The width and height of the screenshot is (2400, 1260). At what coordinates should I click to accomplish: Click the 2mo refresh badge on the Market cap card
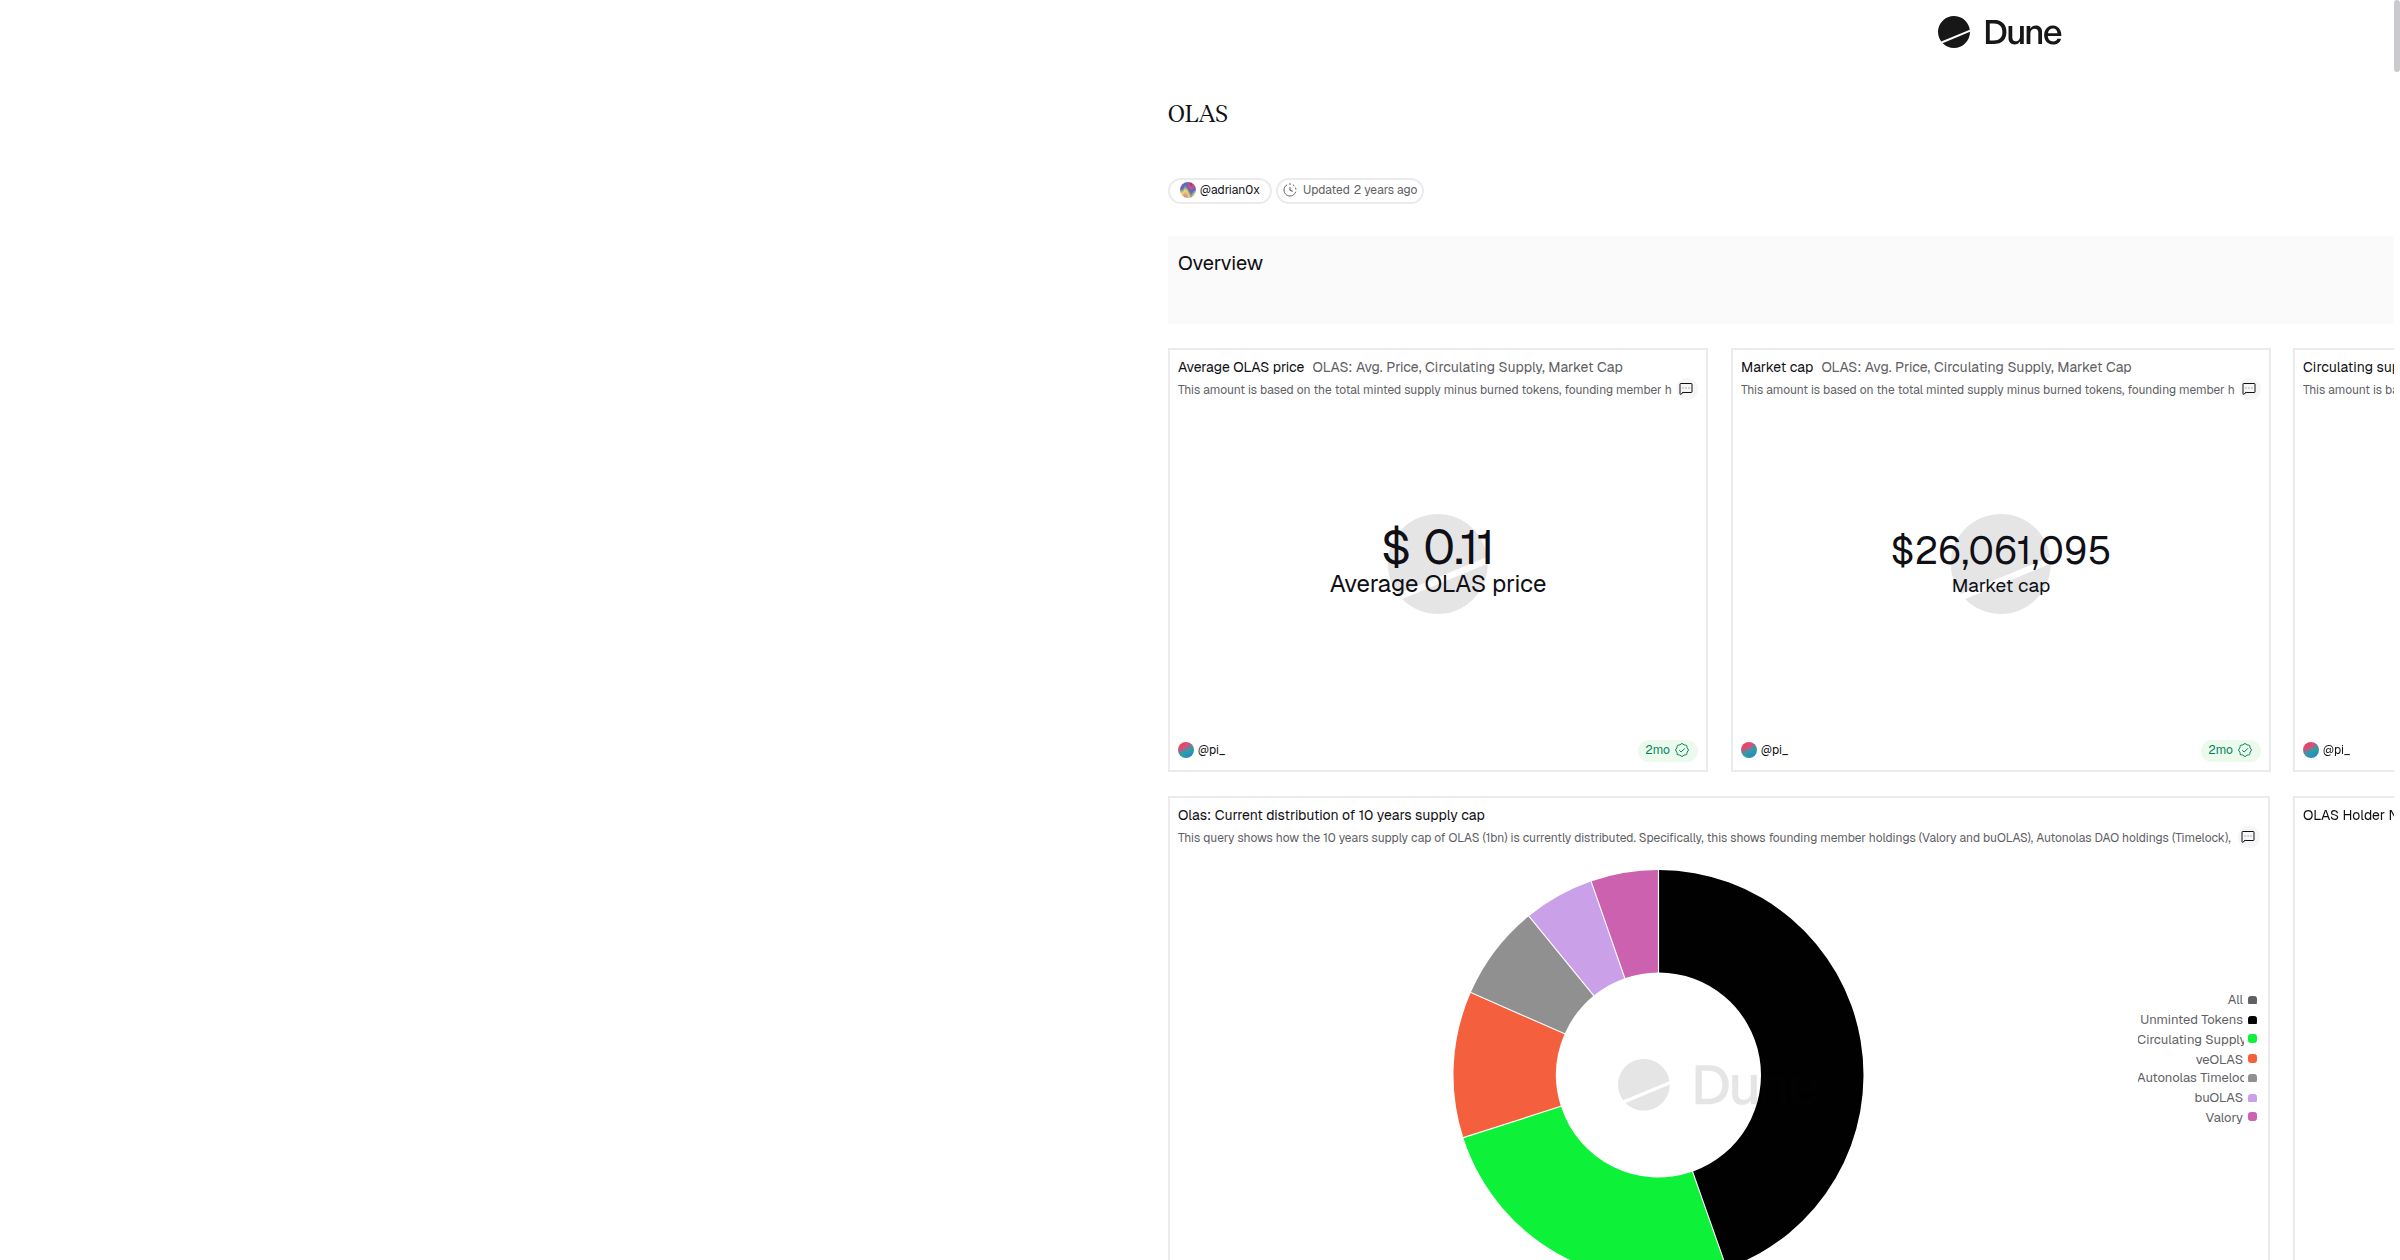(x=2229, y=750)
